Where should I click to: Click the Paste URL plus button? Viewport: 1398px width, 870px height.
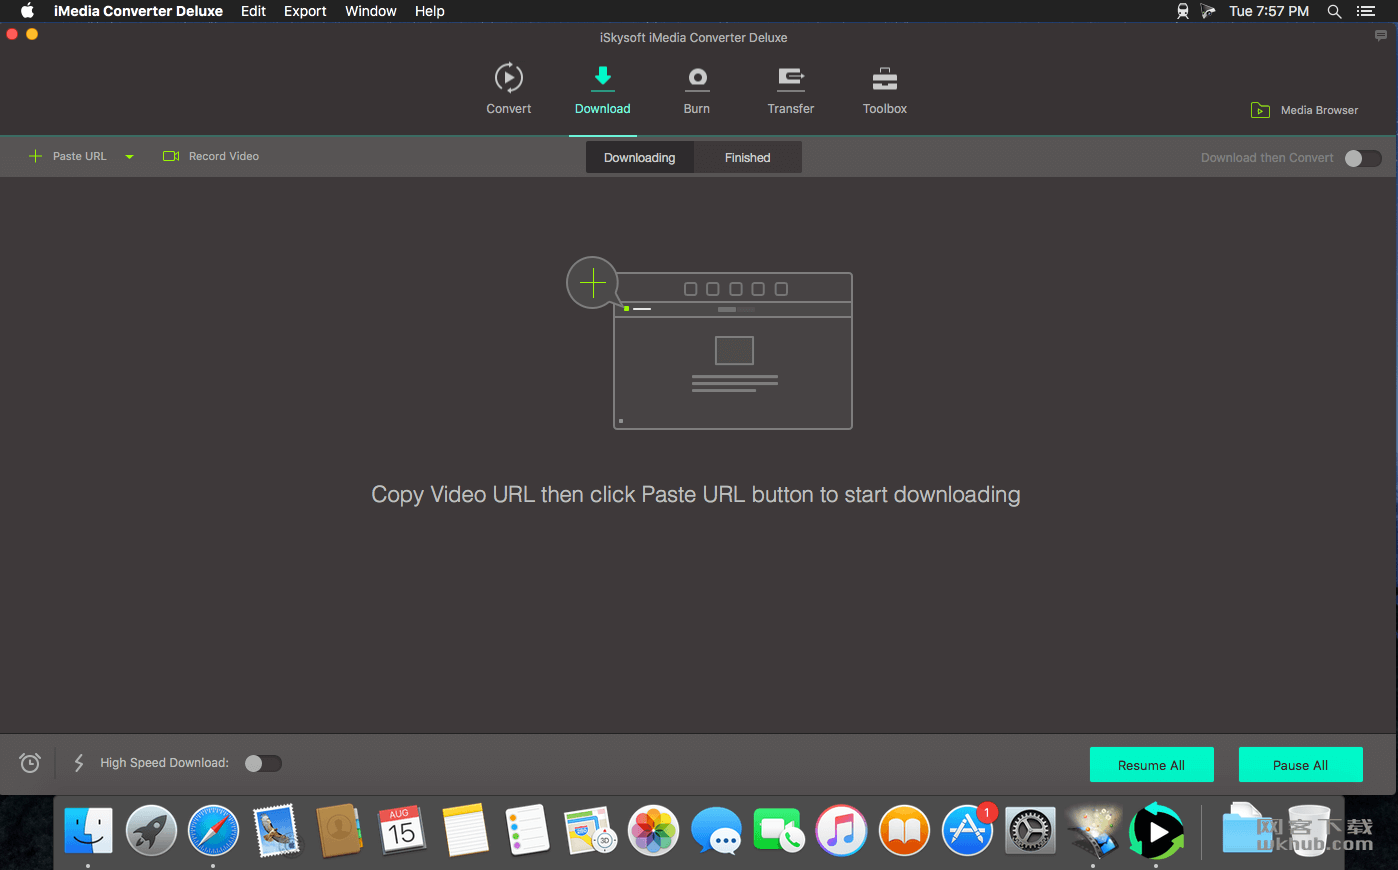(x=35, y=156)
